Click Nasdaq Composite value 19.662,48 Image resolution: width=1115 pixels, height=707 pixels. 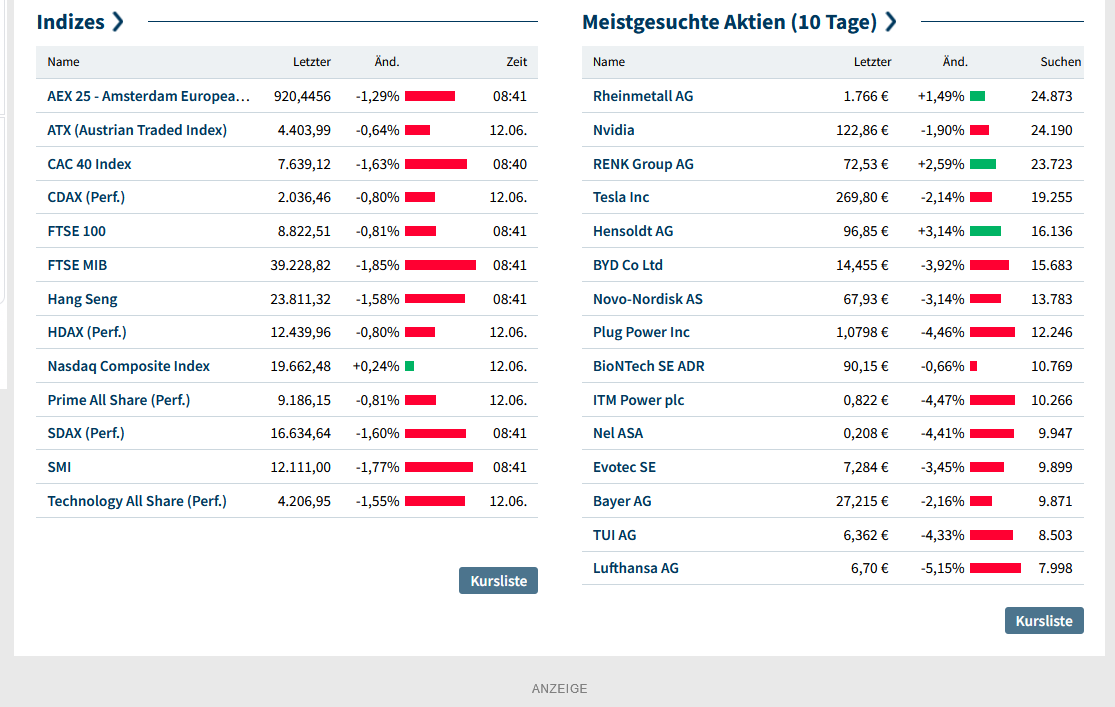(x=300, y=366)
